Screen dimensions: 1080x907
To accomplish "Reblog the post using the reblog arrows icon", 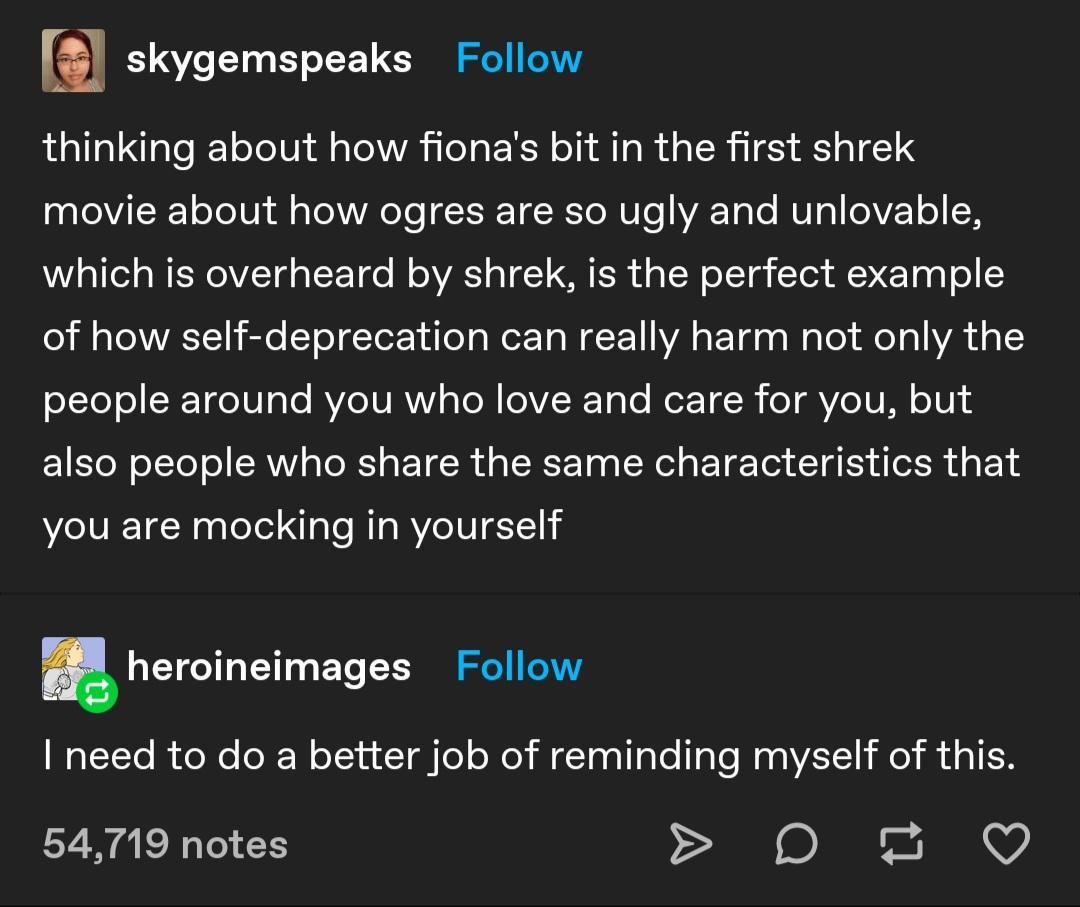I will click(x=901, y=845).
